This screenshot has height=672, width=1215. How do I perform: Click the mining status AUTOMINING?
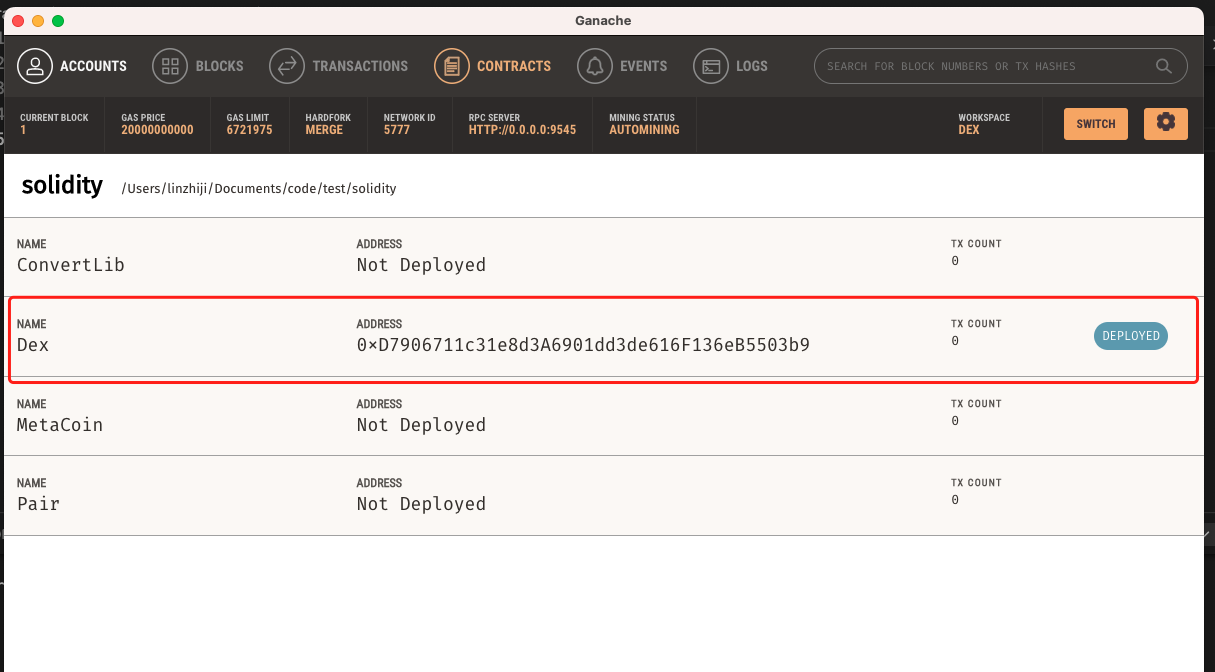pos(644,130)
